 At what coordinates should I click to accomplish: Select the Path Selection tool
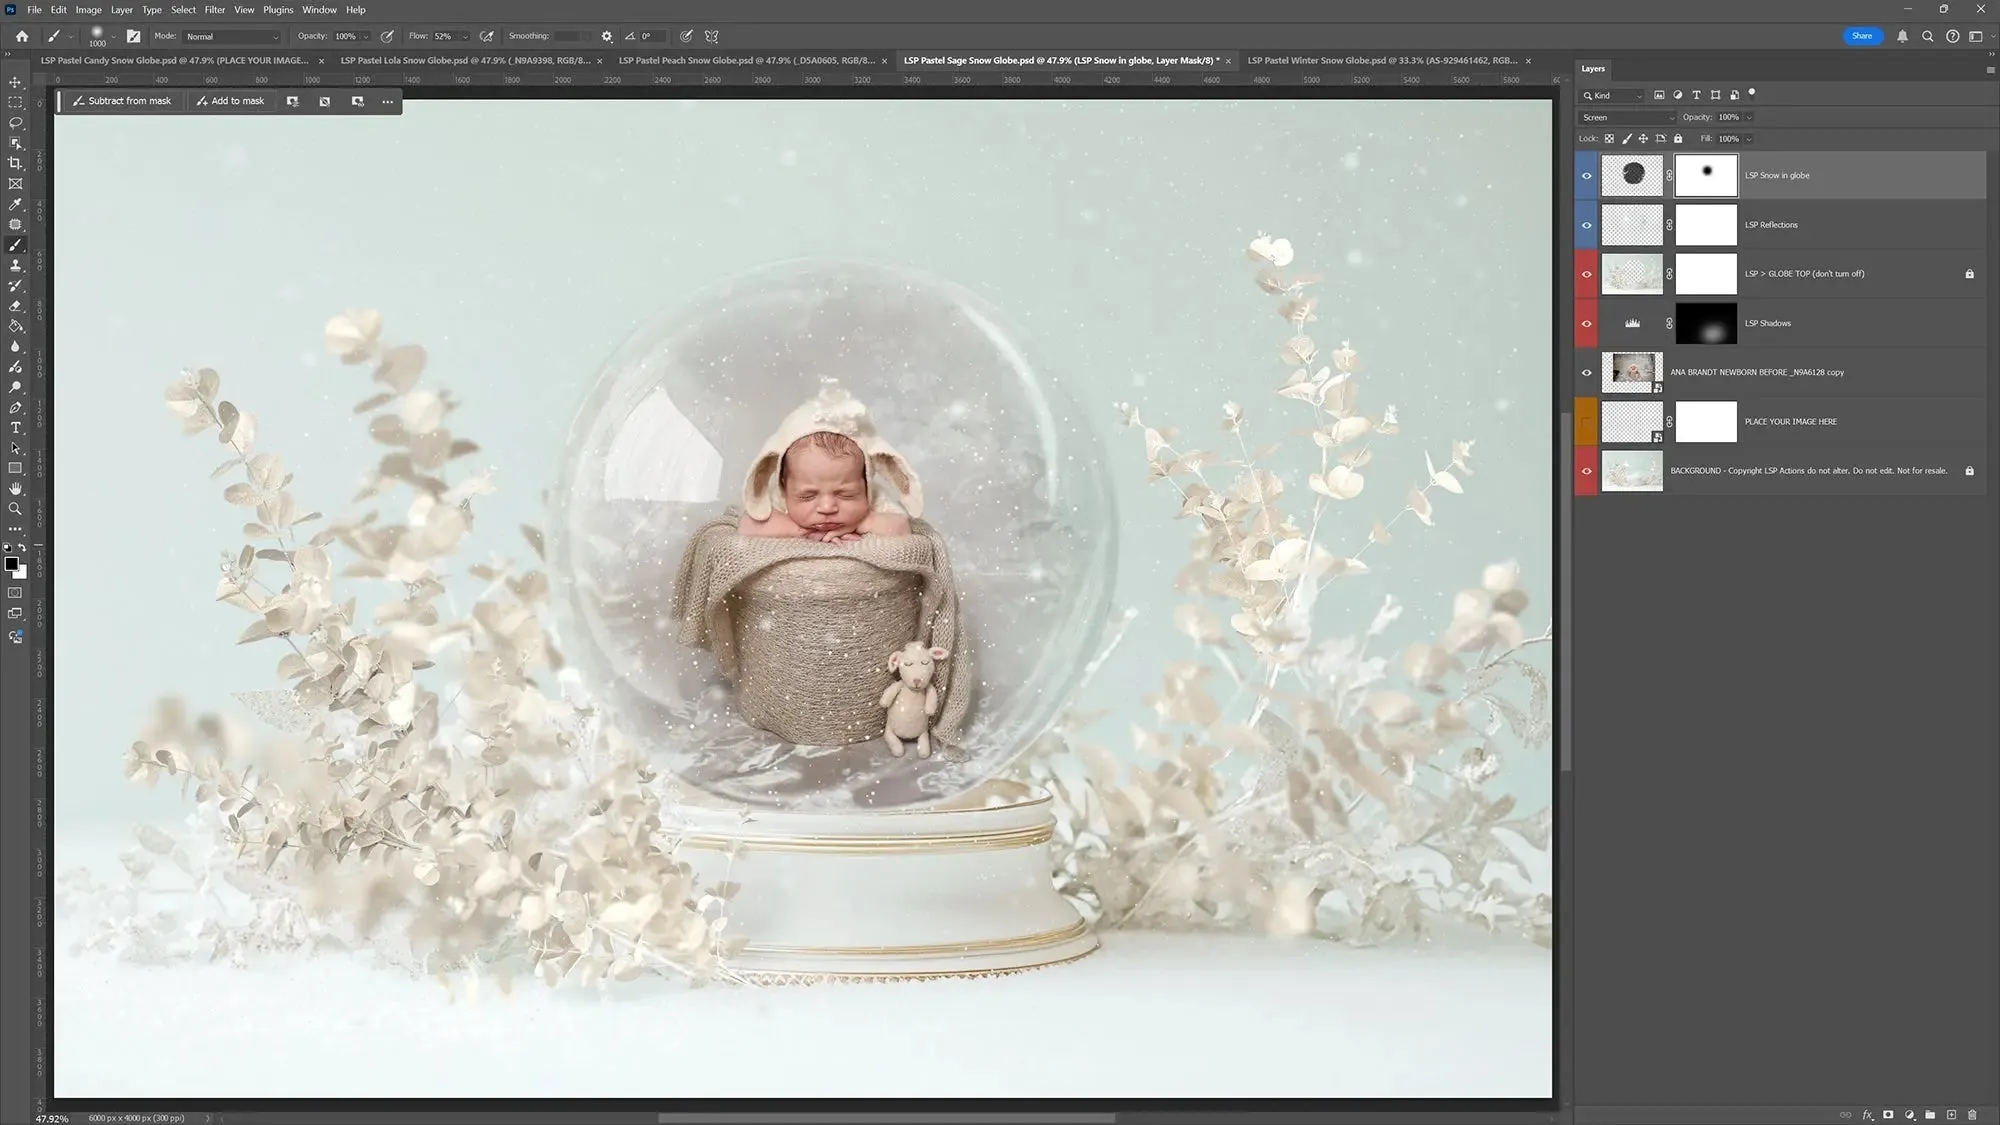[15, 448]
